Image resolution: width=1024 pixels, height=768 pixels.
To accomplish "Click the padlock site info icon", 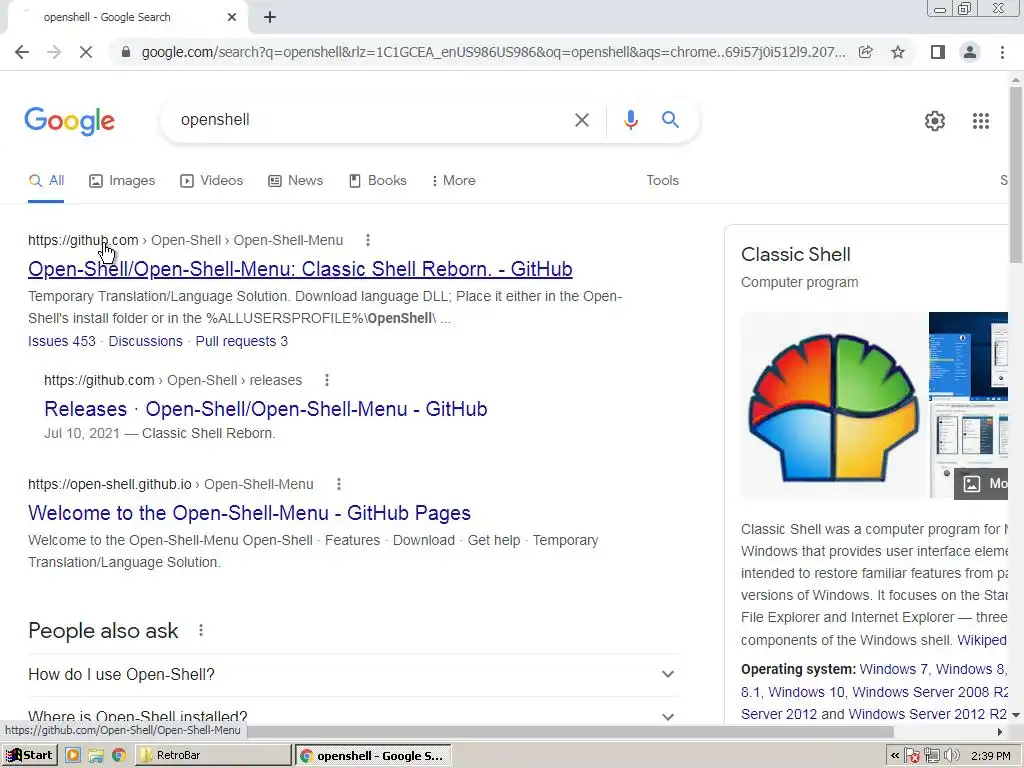I will coord(126,52).
